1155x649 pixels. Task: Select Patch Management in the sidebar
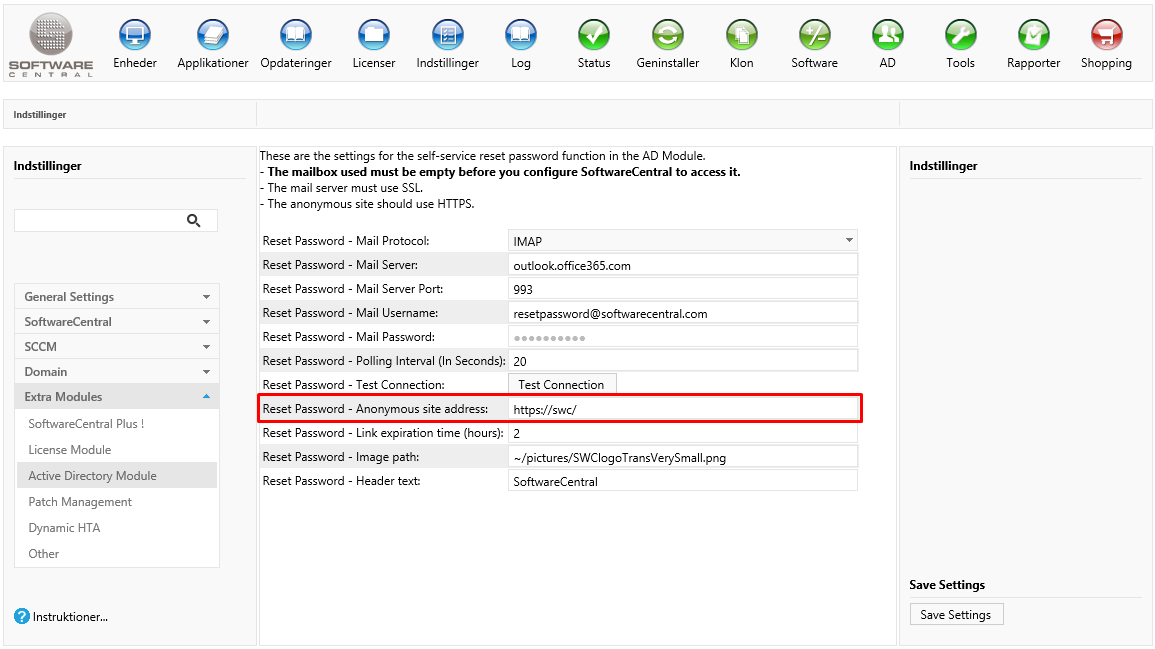point(80,502)
